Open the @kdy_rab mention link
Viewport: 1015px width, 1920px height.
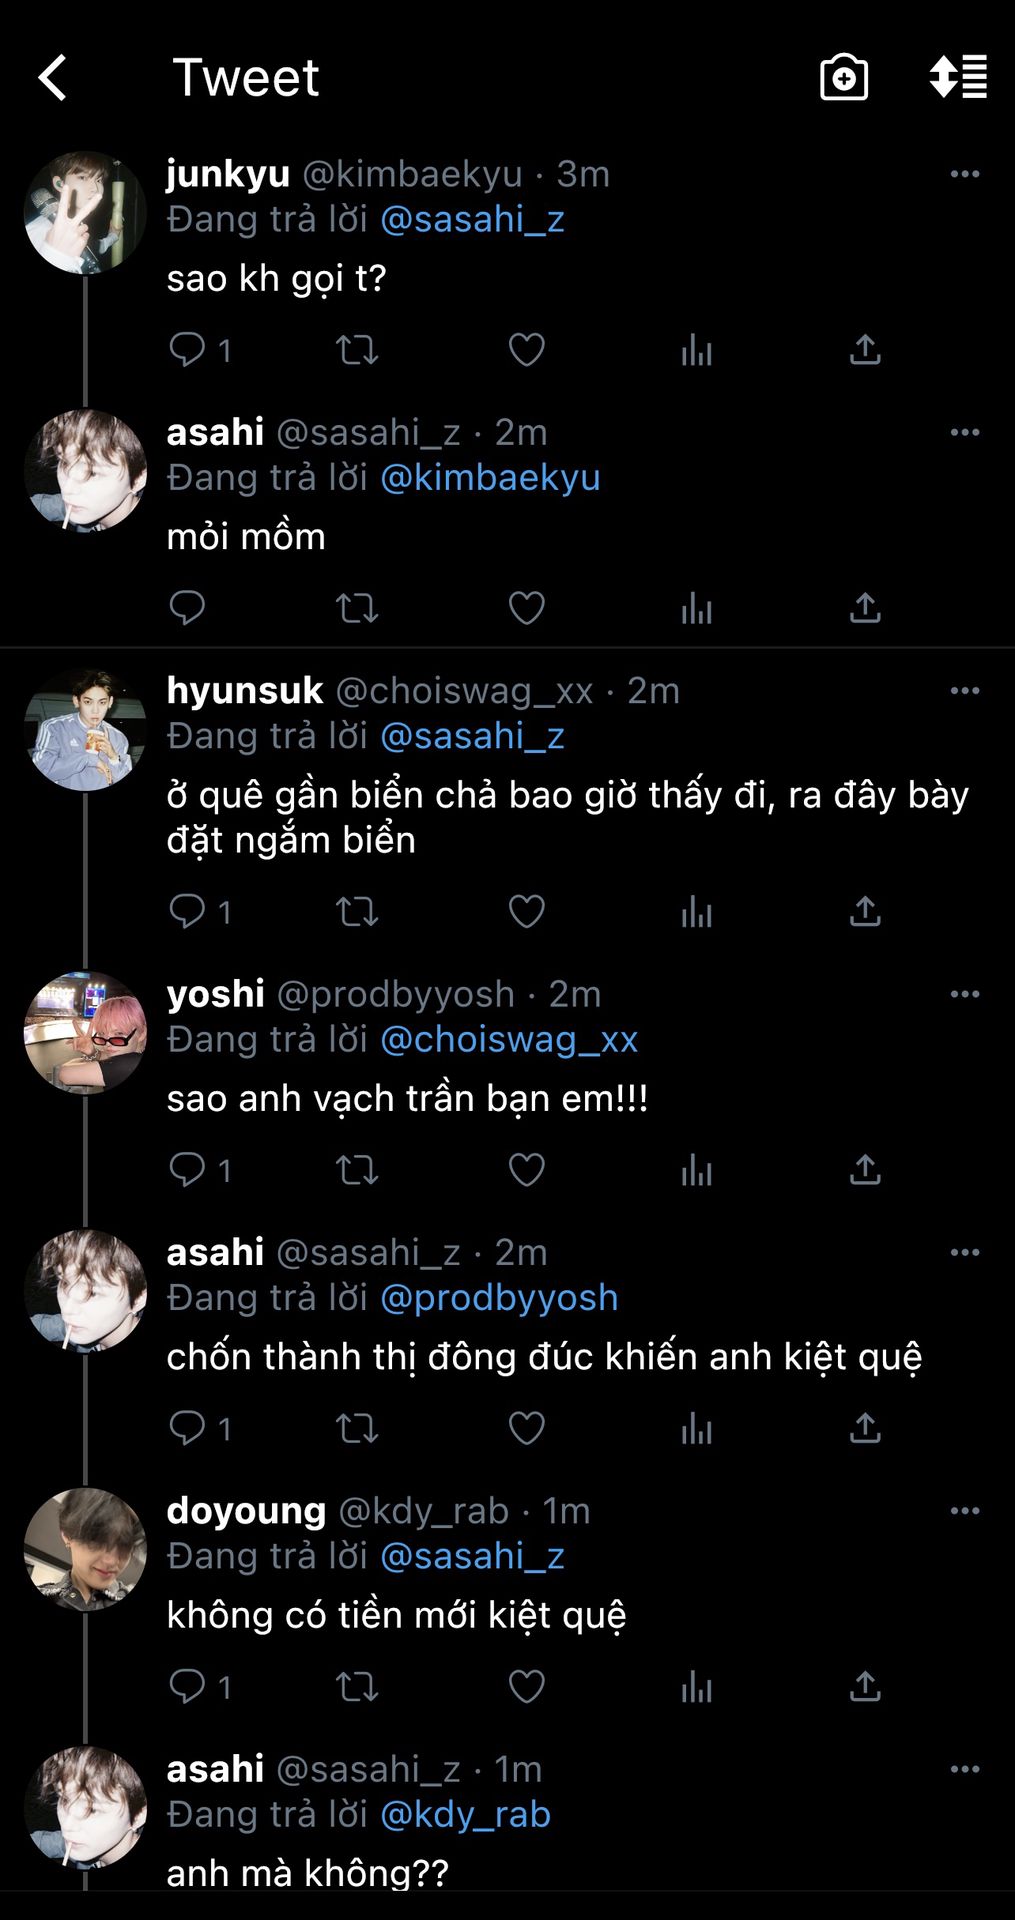pos(465,1814)
